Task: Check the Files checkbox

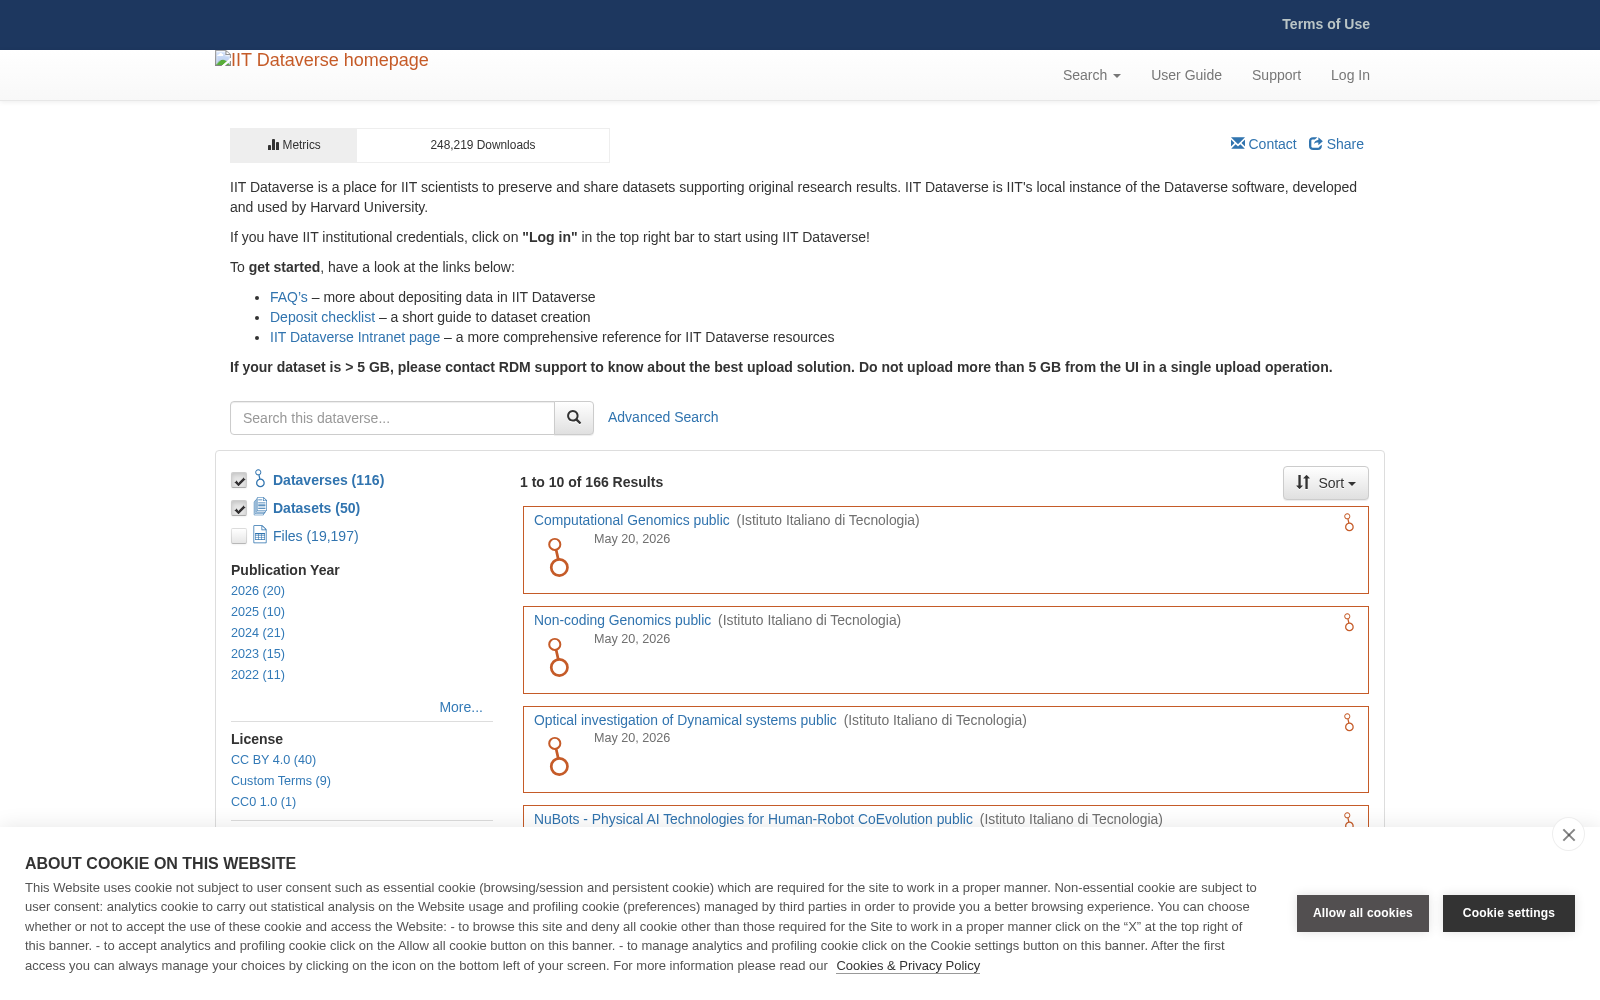Action: tap(239, 537)
